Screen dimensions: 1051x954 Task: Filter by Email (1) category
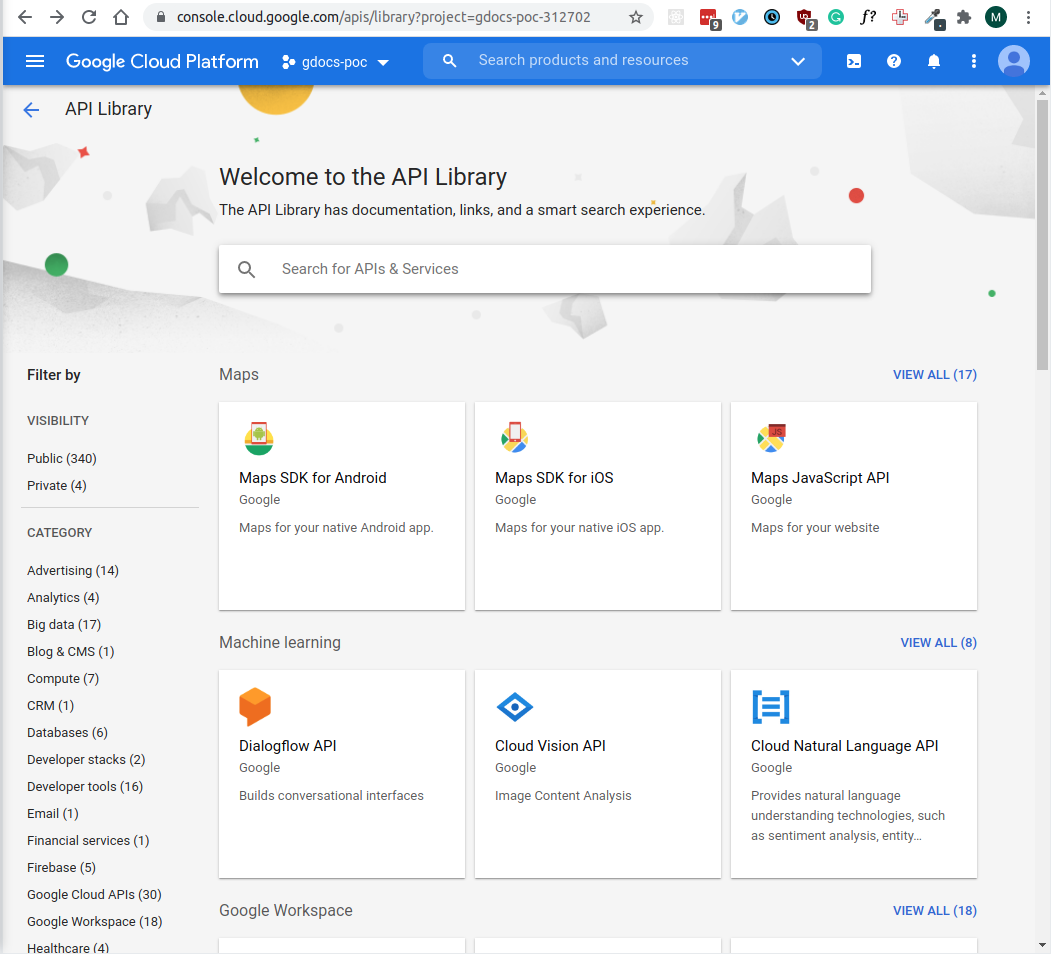click(53, 814)
